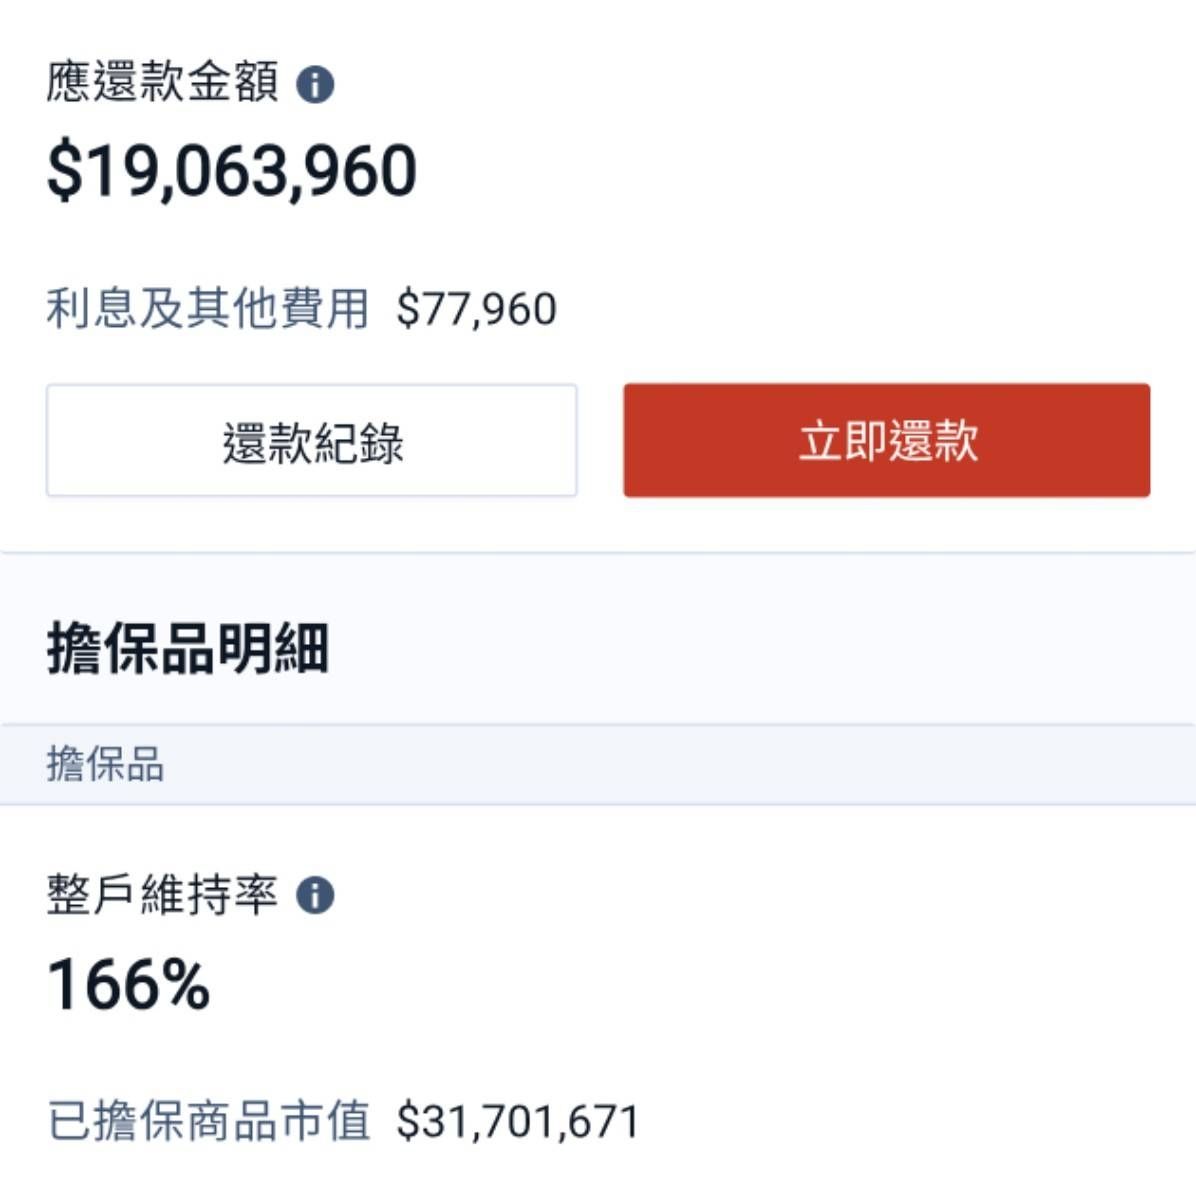Tap info icon next to 整戶維持率
The width and height of the screenshot is (1196, 1188).
click(315, 895)
